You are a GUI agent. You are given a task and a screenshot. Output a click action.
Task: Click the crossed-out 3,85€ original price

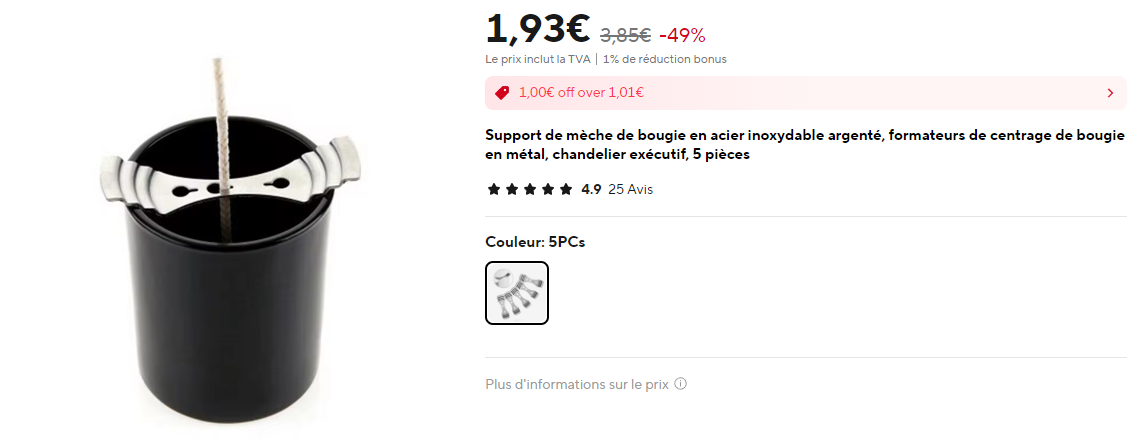click(x=625, y=35)
